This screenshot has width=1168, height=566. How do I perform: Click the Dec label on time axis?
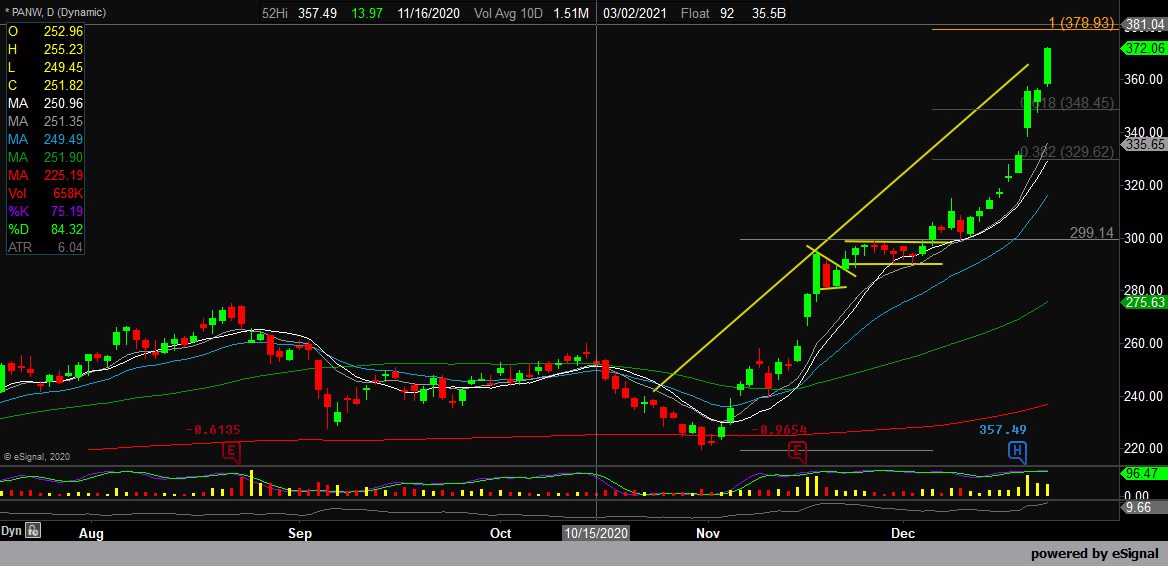coord(903,533)
